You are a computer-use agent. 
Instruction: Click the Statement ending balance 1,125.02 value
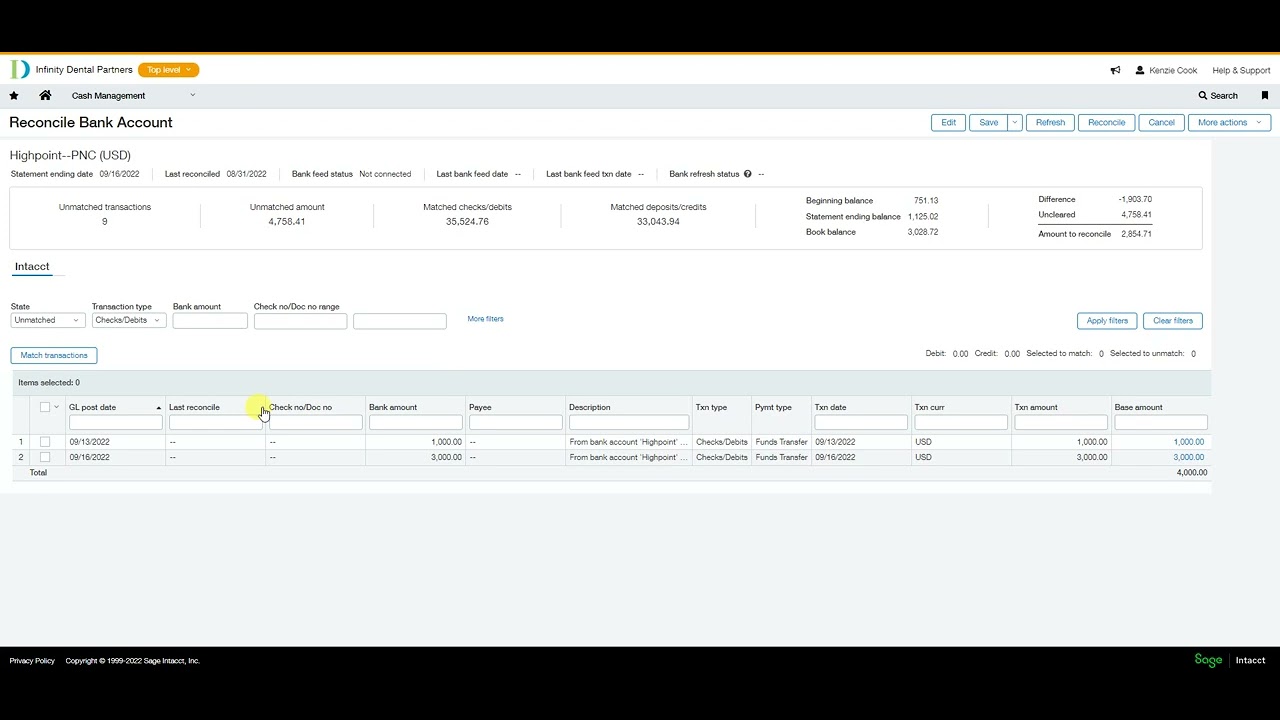[x=923, y=216]
